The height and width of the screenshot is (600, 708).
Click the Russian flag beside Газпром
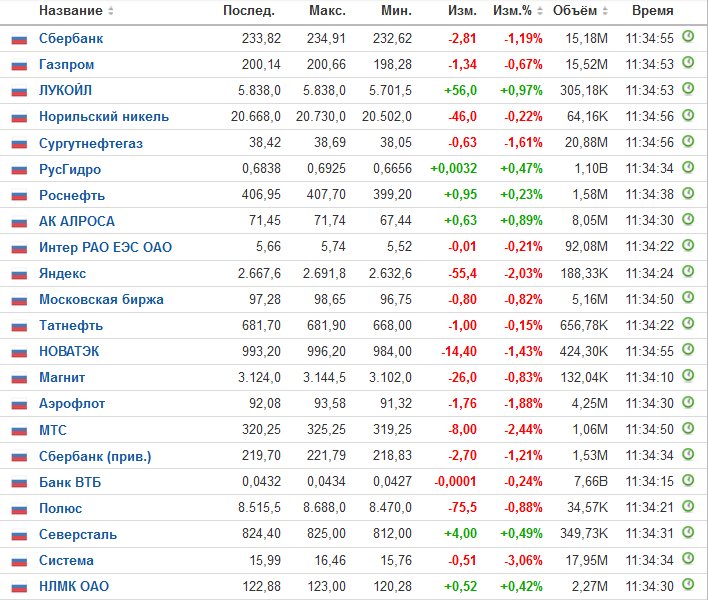tap(19, 66)
